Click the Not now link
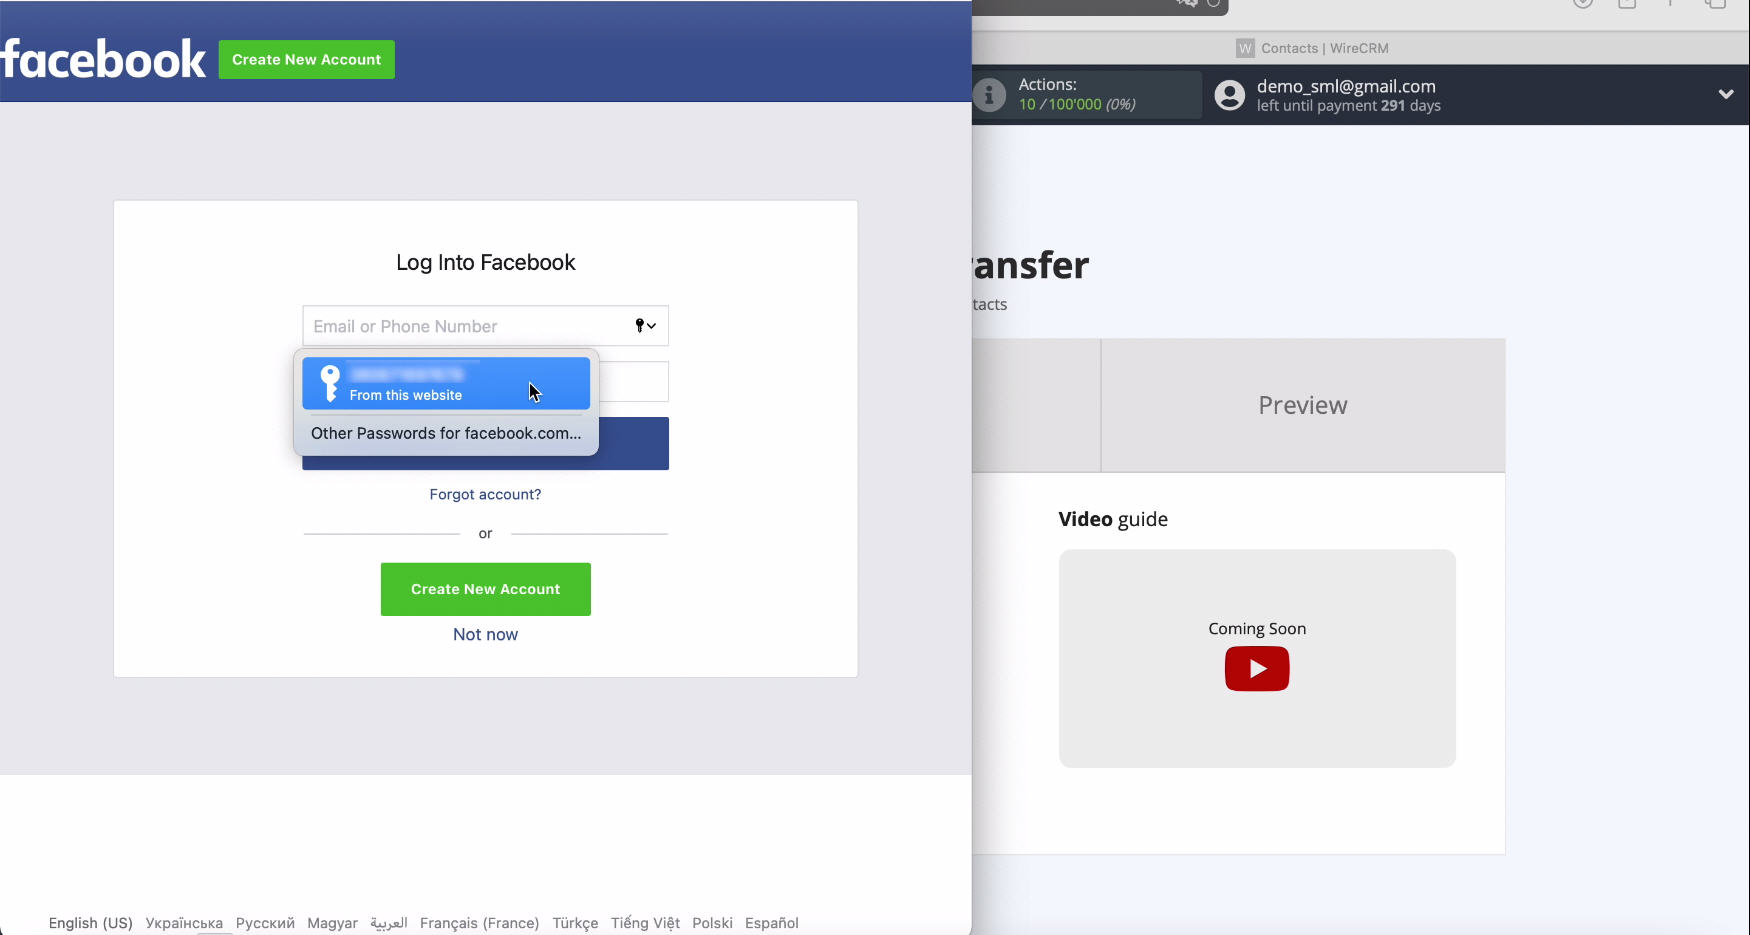1750x935 pixels. click(485, 634)
